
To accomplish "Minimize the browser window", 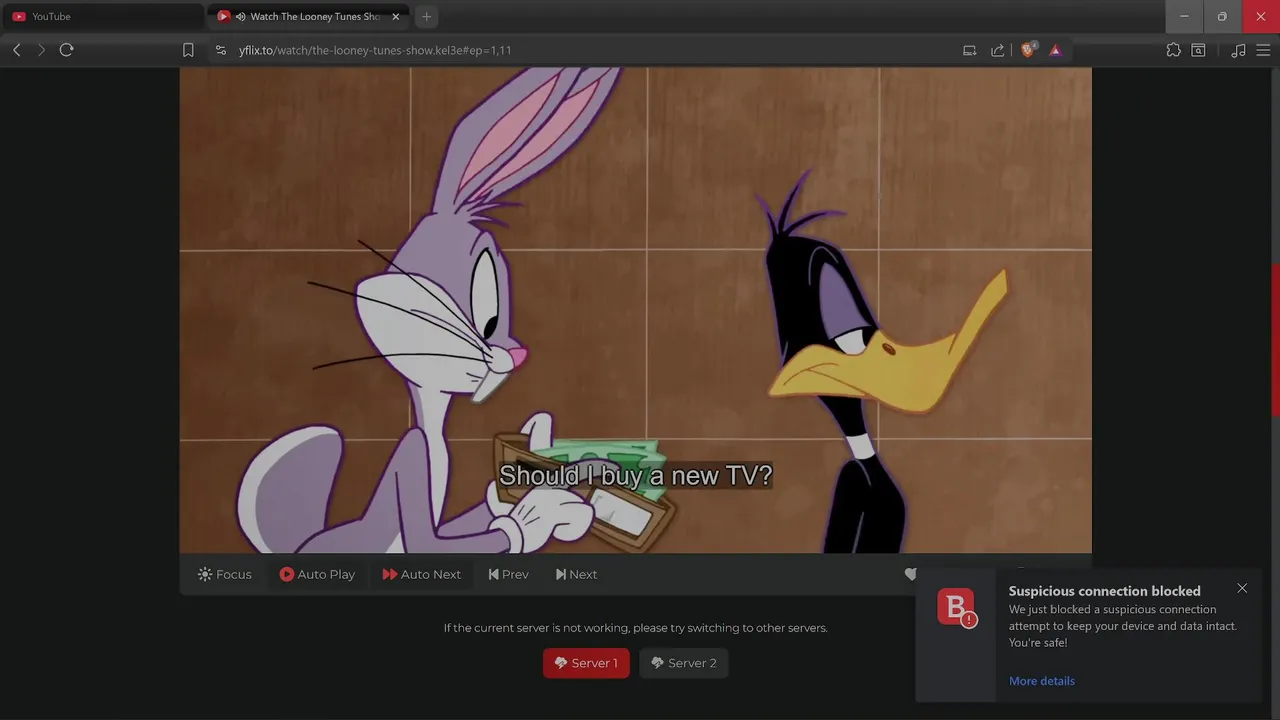I will [x=1184, y=16].
